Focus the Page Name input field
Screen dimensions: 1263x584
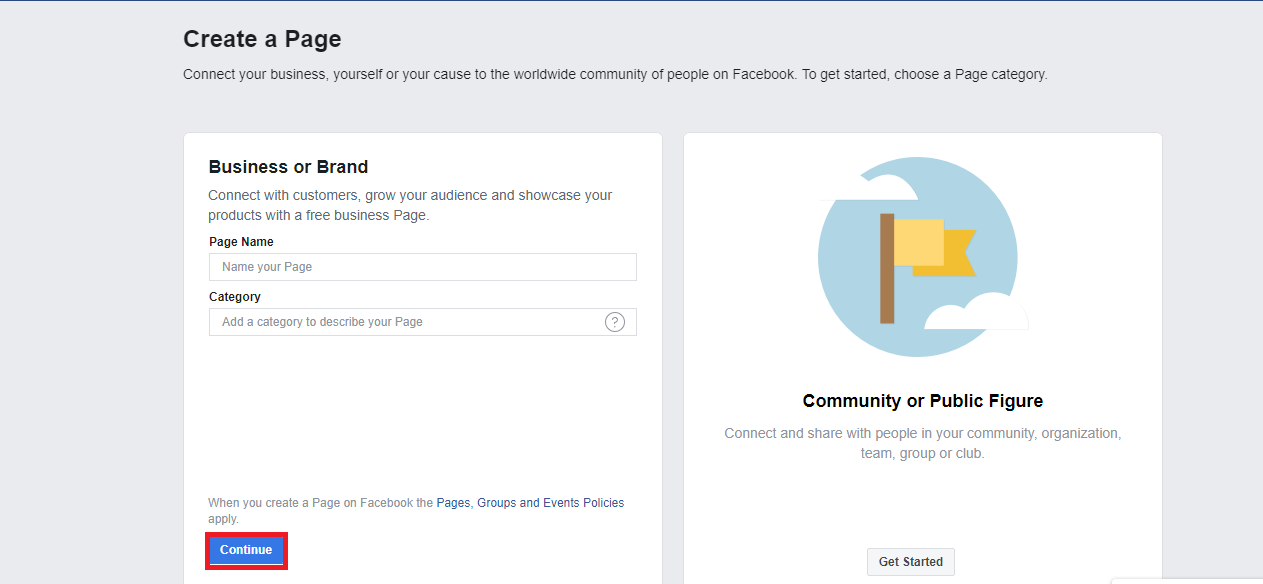(x=423, y=267)
